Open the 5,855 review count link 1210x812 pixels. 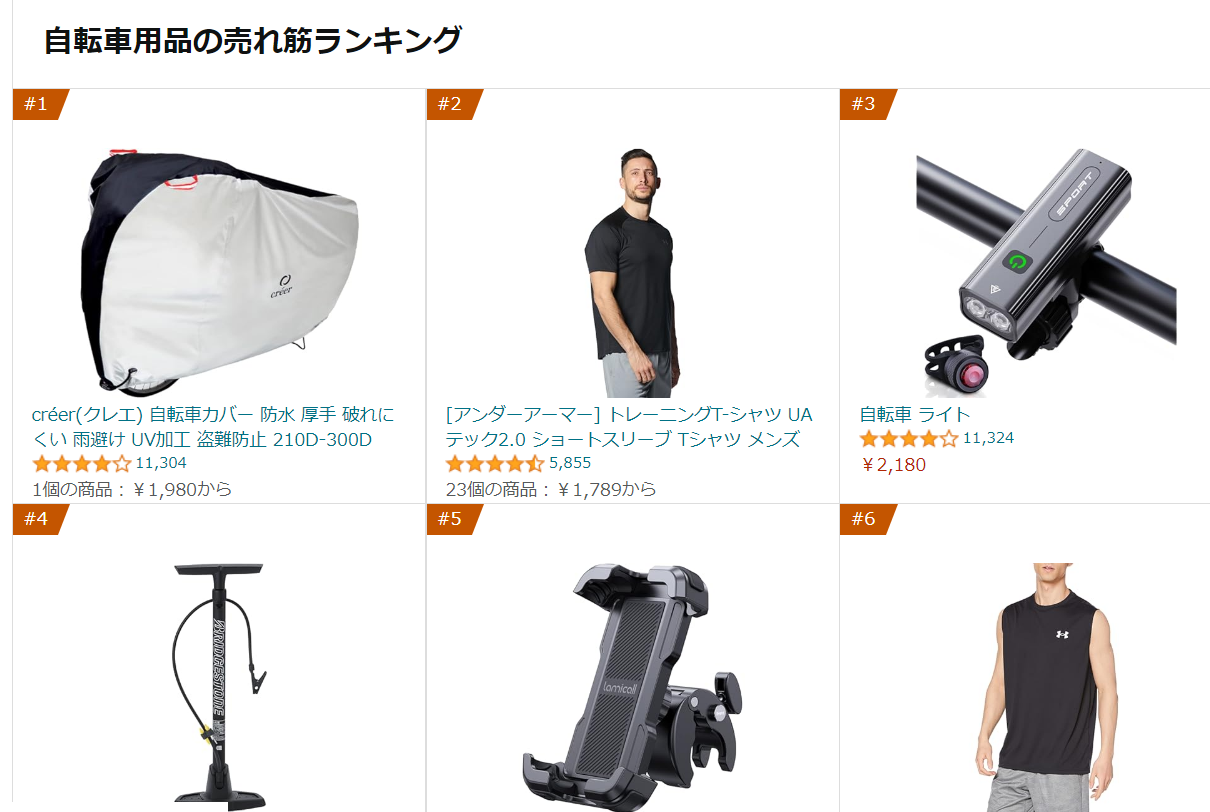coord(570,463)
